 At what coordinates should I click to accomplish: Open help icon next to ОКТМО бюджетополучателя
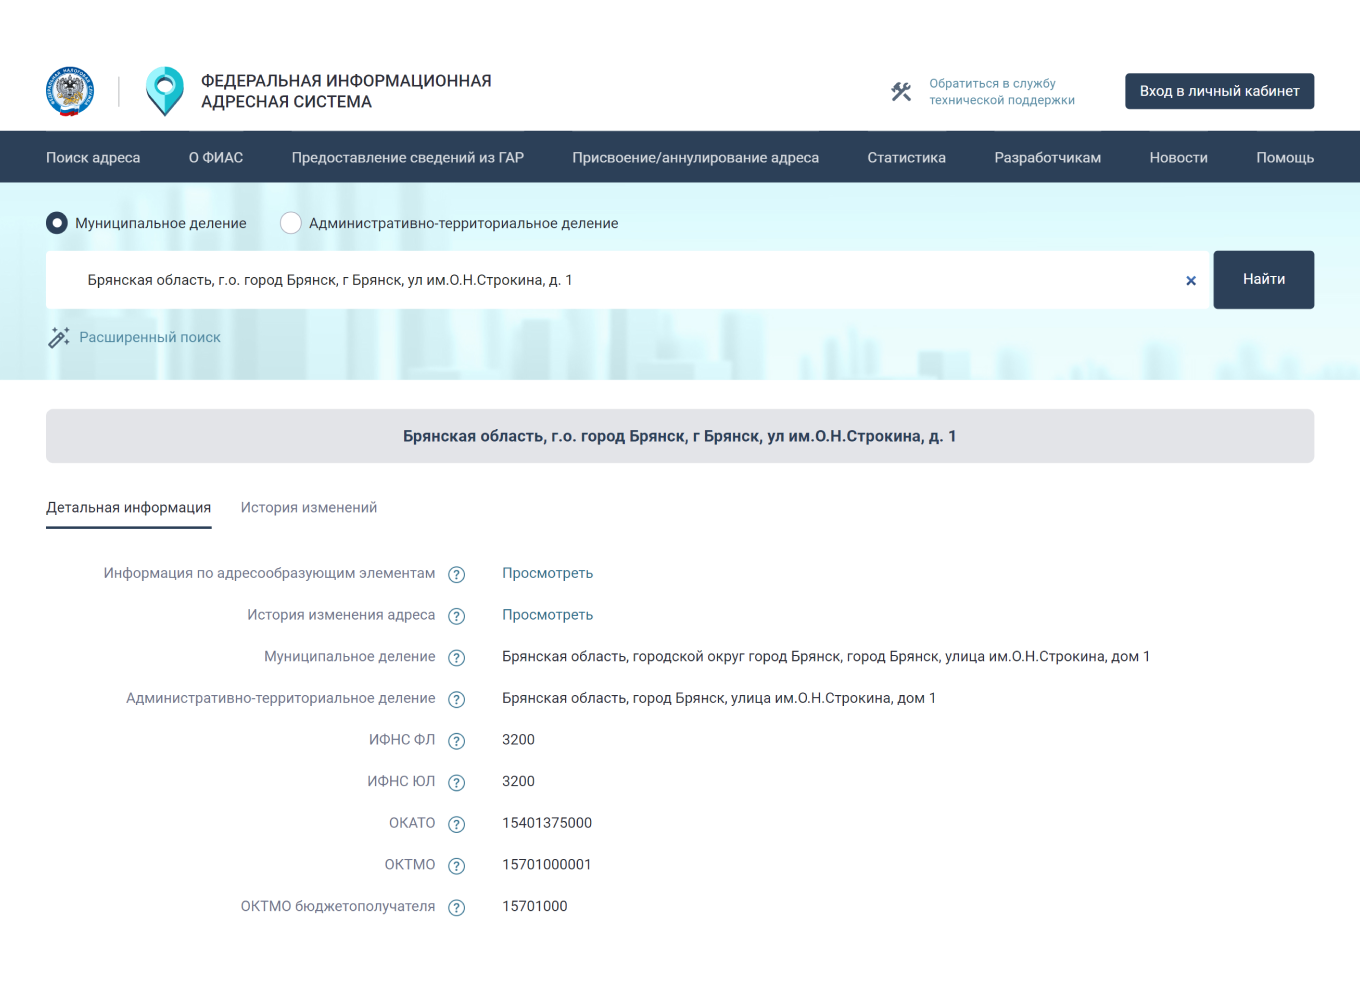(x=457, y=907)
